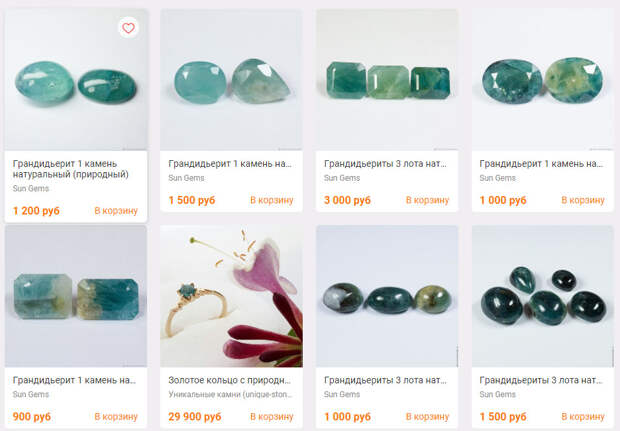Open thumbnail of three dark oval cabochons
Screen dimensions: 620x431
coord(387,296)
